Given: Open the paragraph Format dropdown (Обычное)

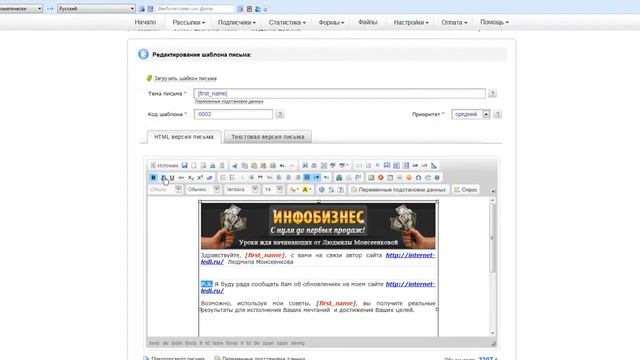Looking at the screenshot, I should (203, 189).
